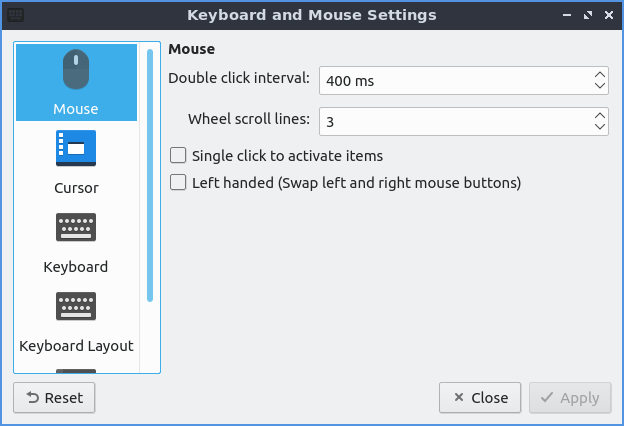The image size is (624, 426).
Task: Open the Cursor settings icon
Action: [x=76, y=148]
